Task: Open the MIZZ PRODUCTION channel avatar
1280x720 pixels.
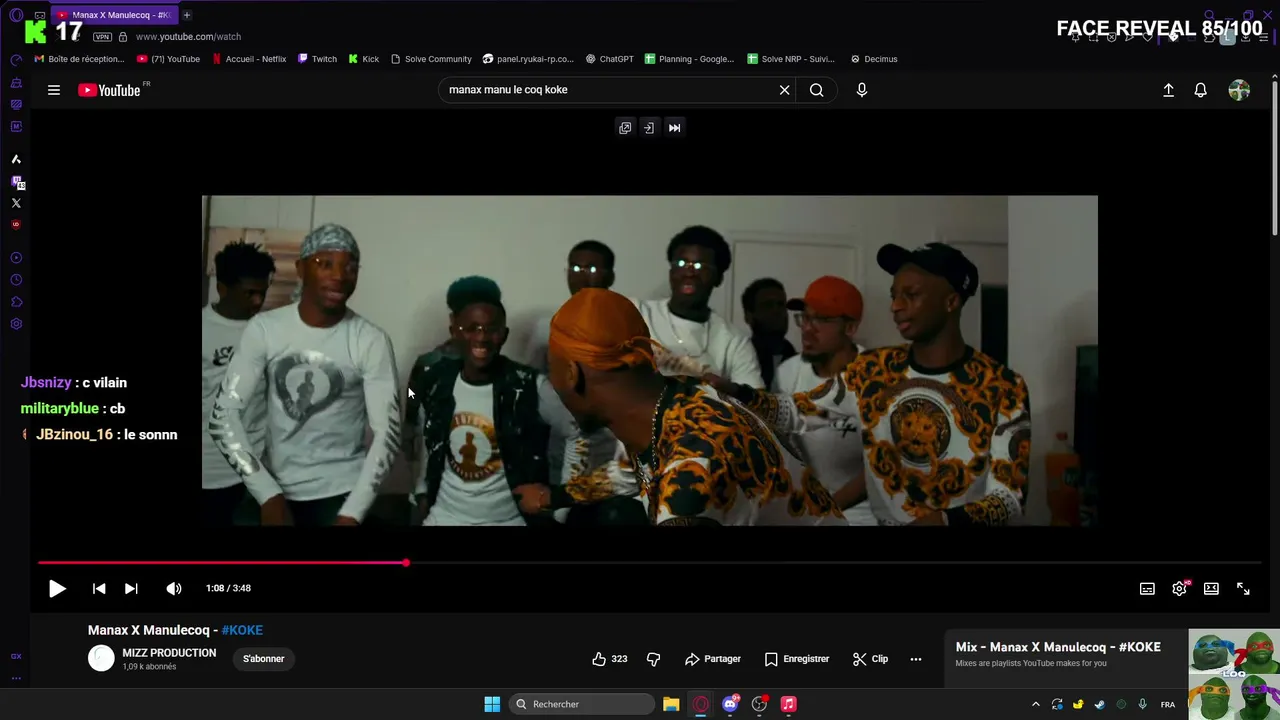Action: click(101, 658)
